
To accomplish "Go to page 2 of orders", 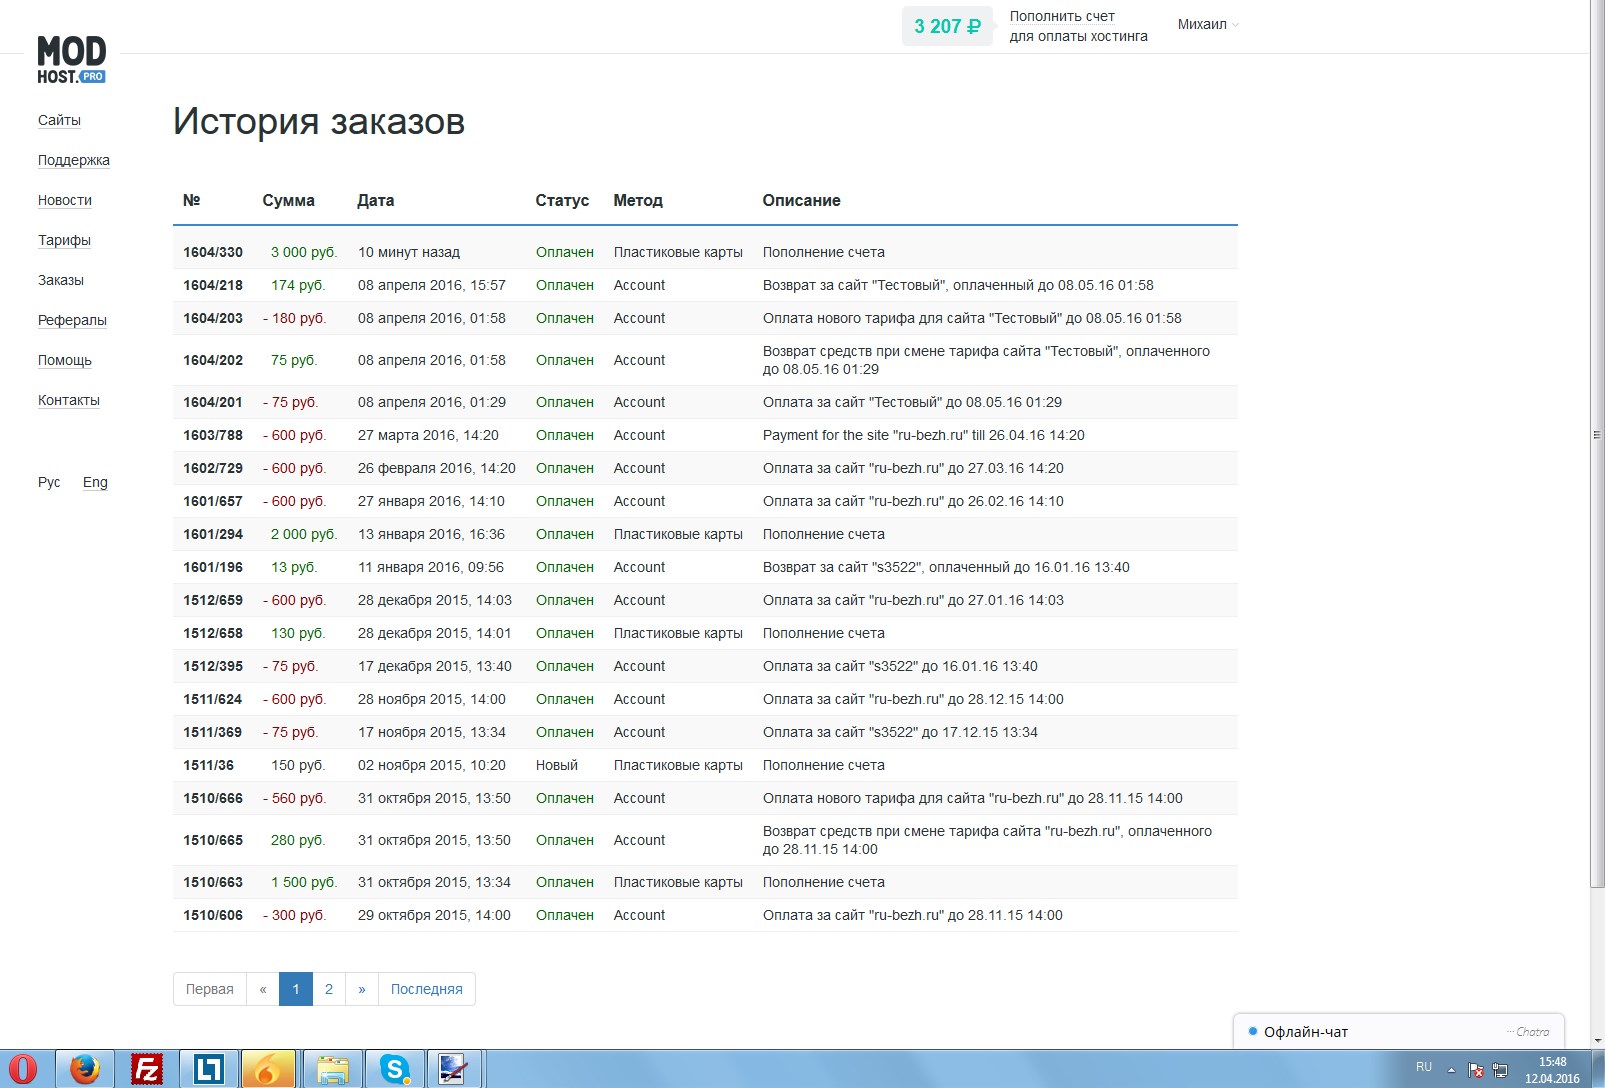I will point(329,989).
